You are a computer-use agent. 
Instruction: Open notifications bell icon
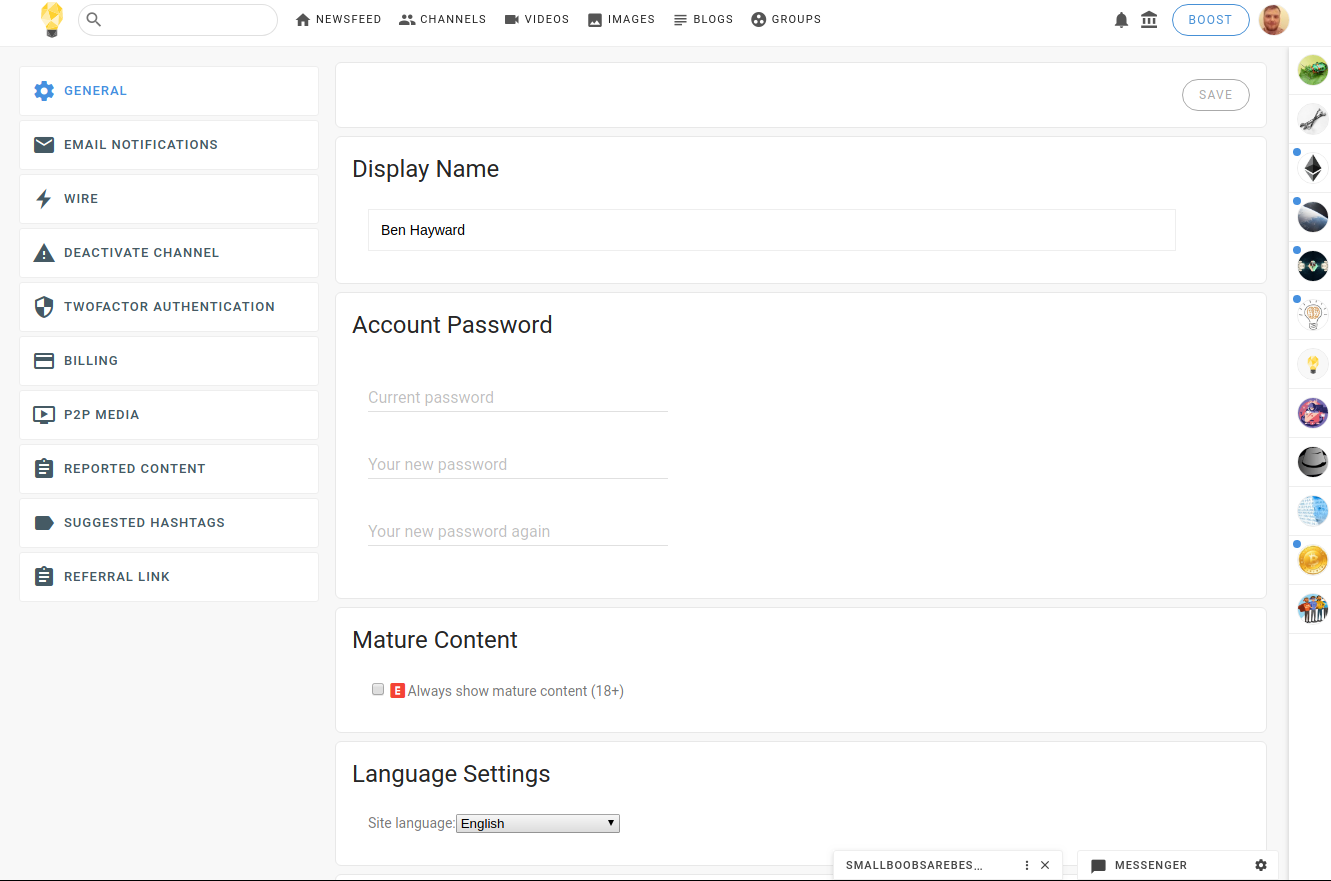click(x=1121, y=20)
